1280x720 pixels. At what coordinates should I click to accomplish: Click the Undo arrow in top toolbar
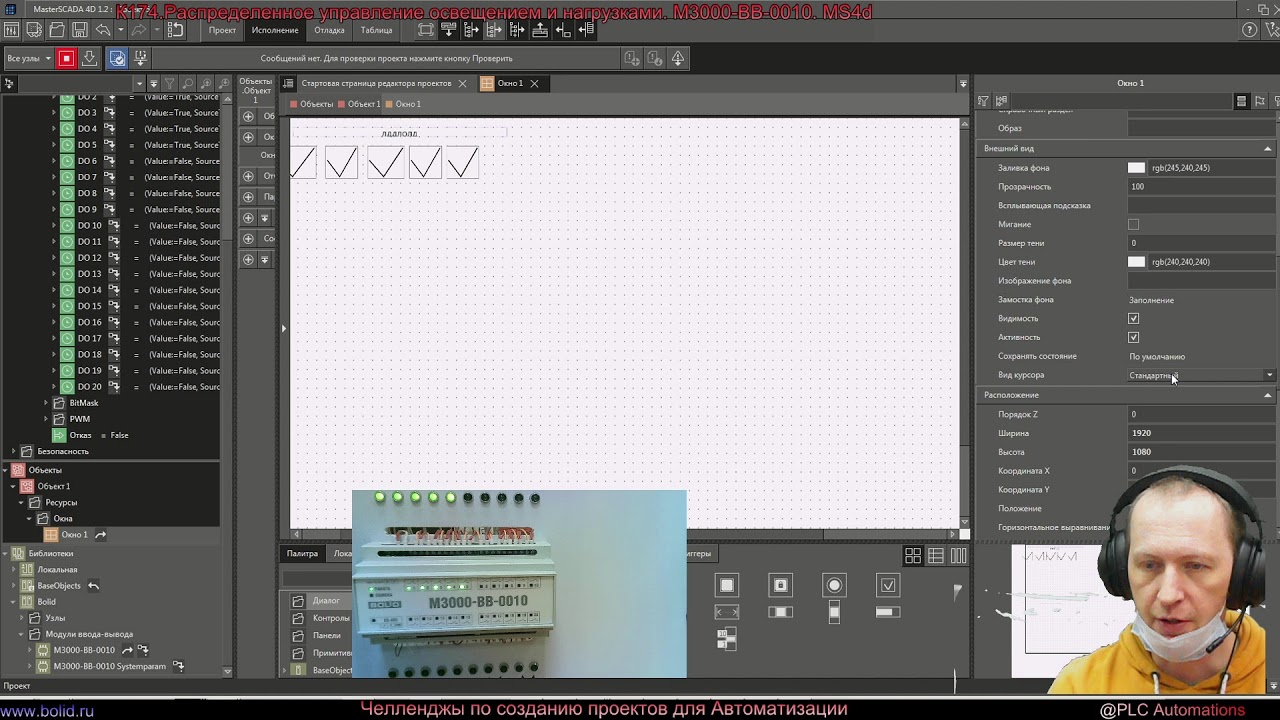[103, 30]
